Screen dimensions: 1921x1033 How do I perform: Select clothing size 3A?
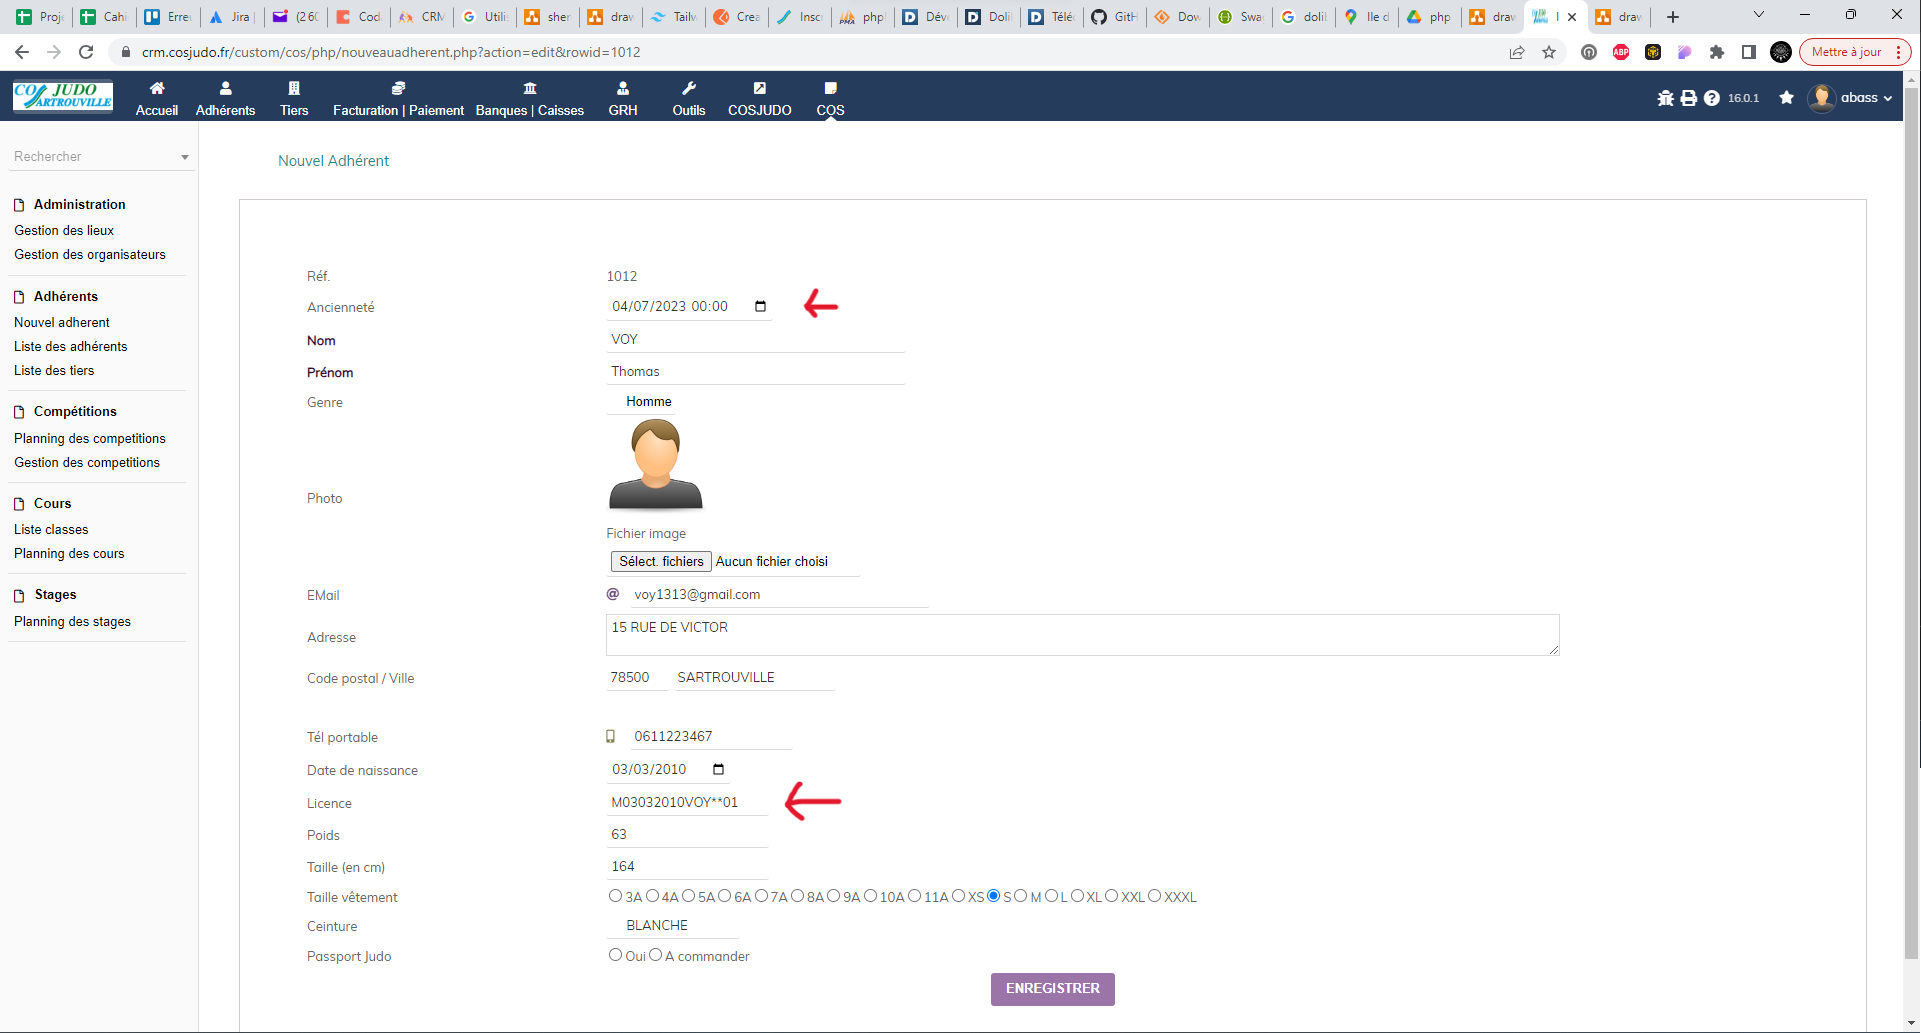click(x=615, y=896)
